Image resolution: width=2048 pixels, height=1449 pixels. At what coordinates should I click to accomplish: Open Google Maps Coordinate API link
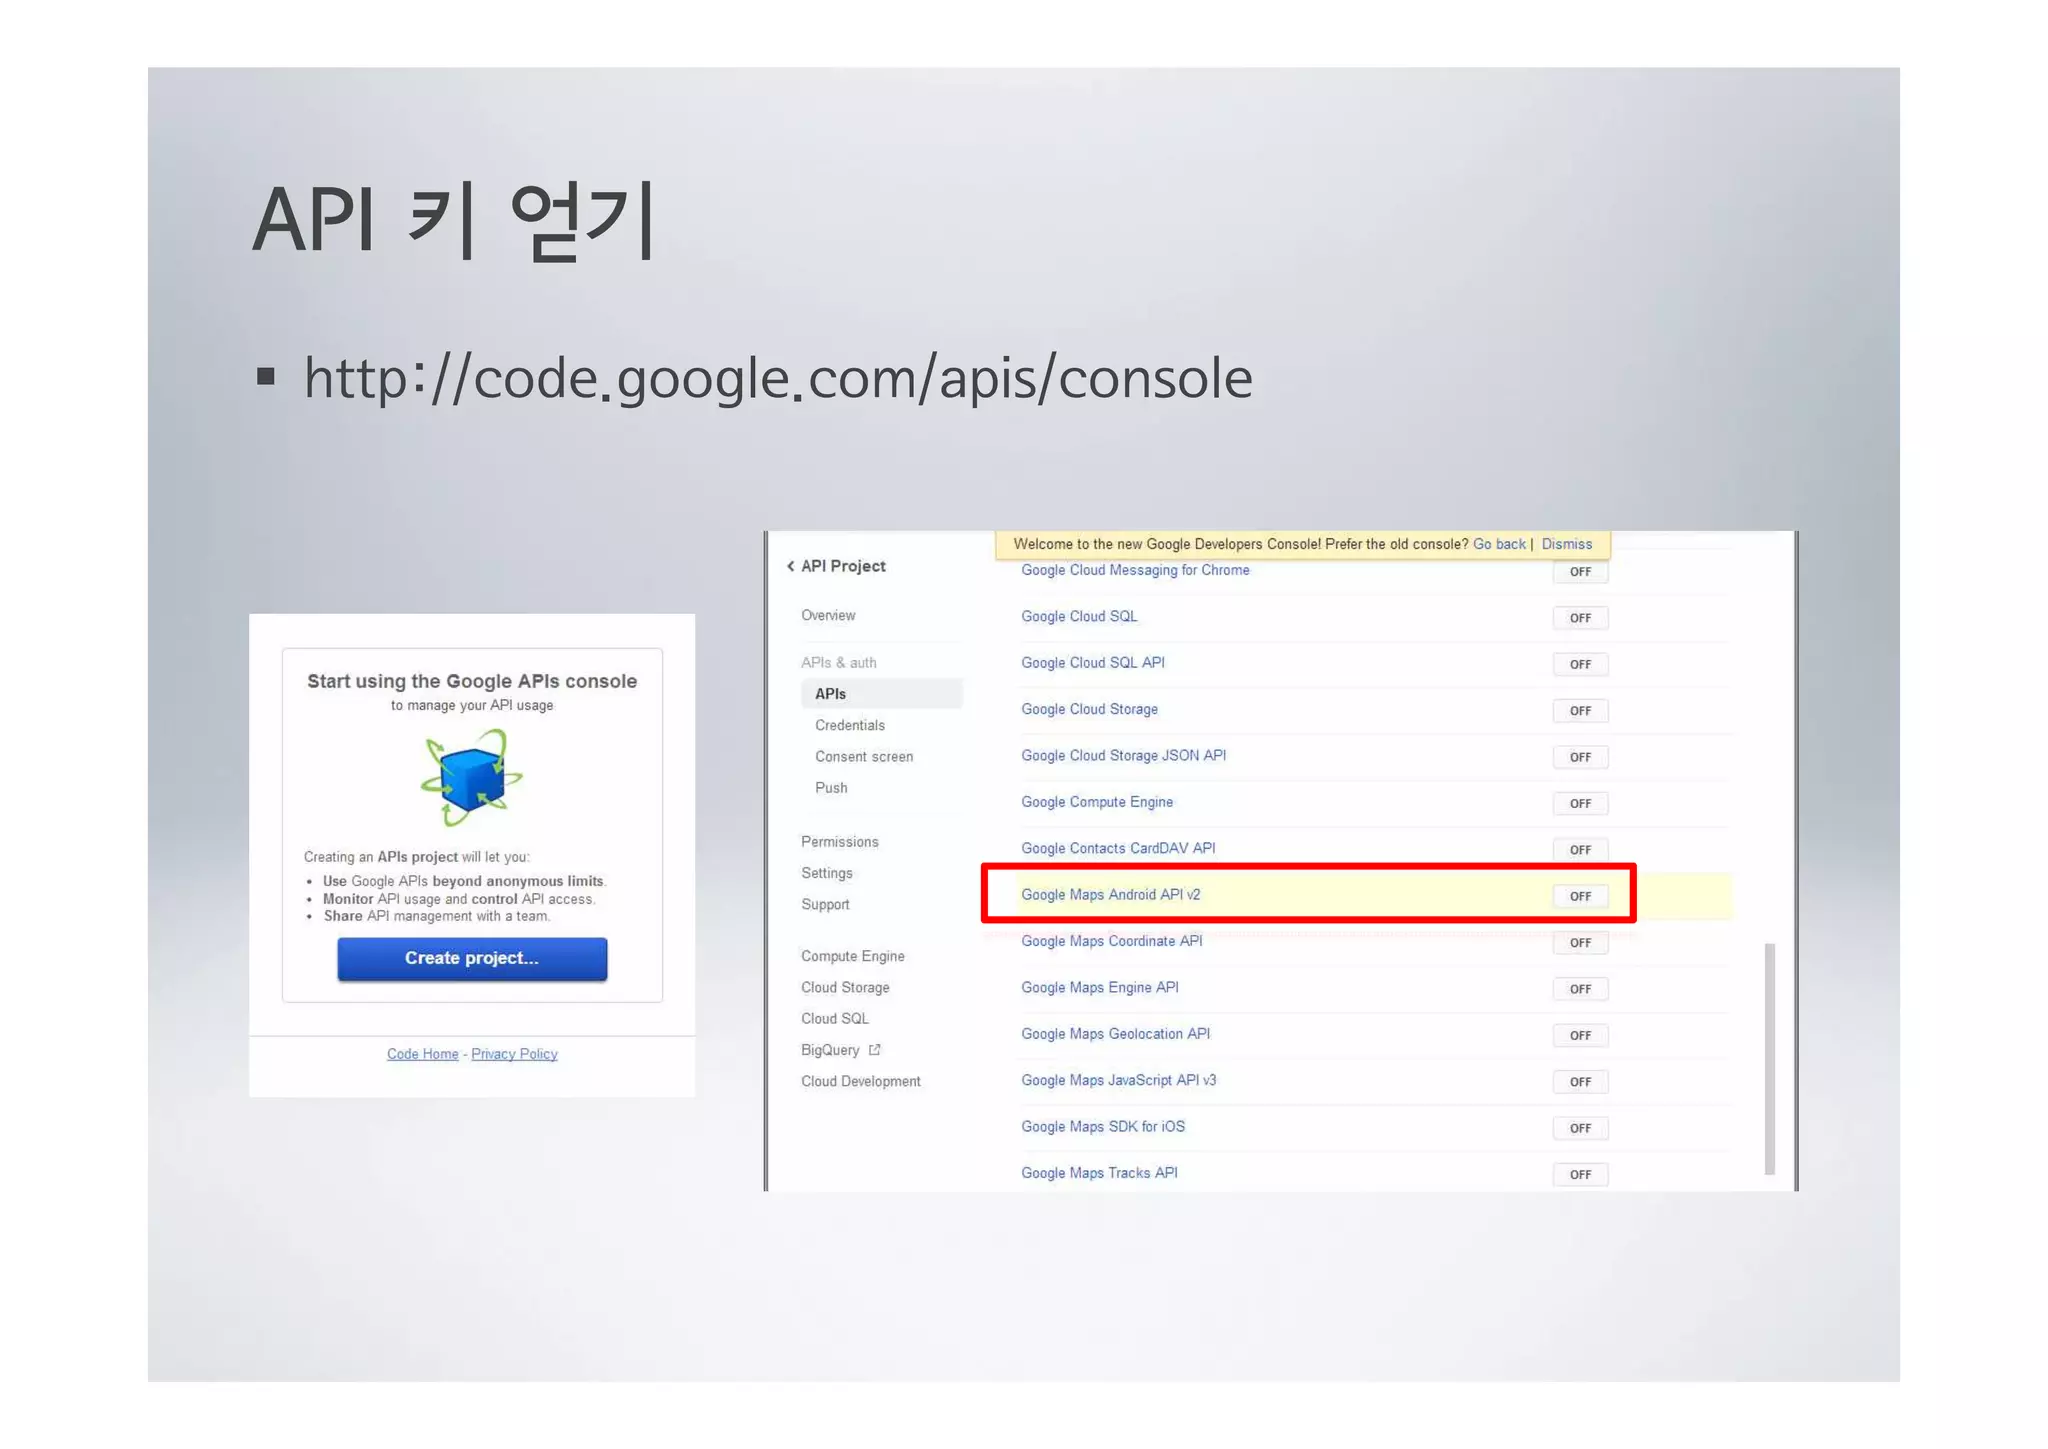pos(1111,941)
